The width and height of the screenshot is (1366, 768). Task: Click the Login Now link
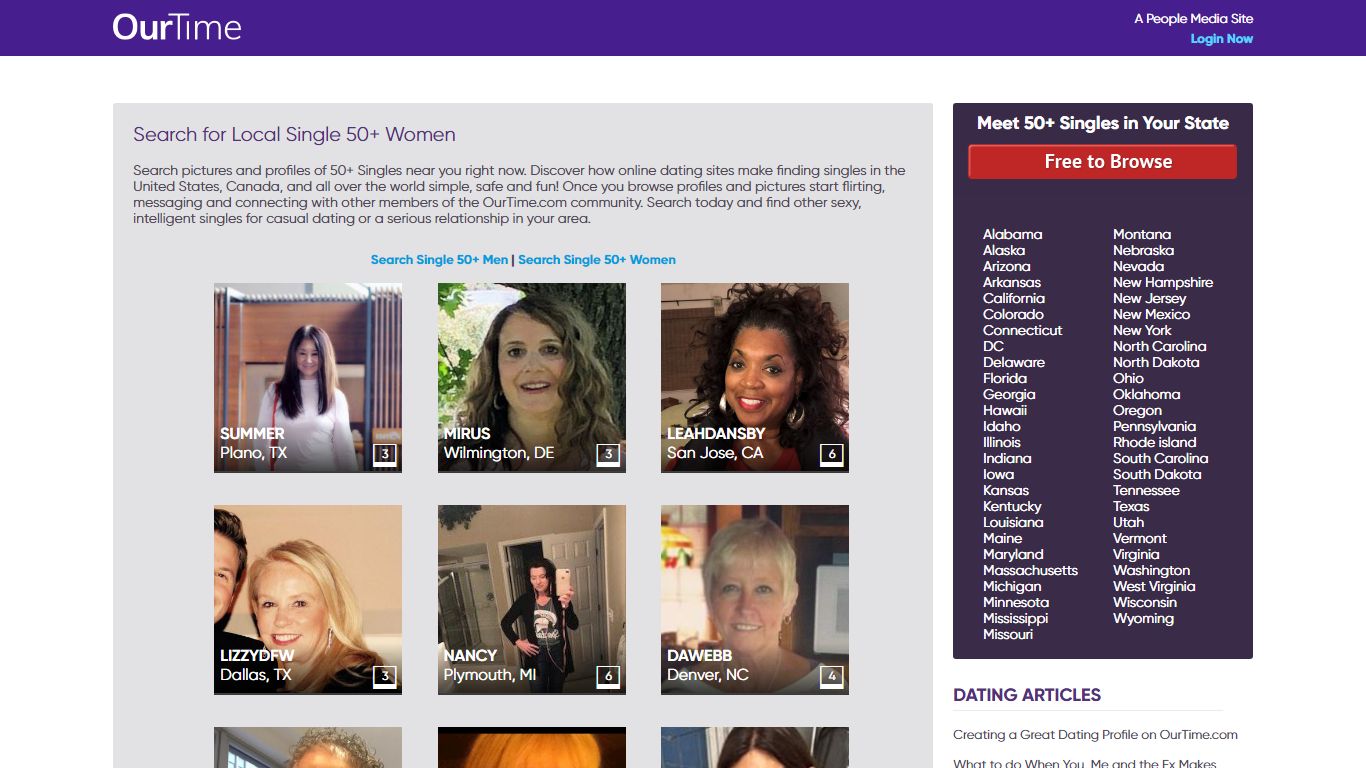pyautogui.click(x=1221, y=39)
